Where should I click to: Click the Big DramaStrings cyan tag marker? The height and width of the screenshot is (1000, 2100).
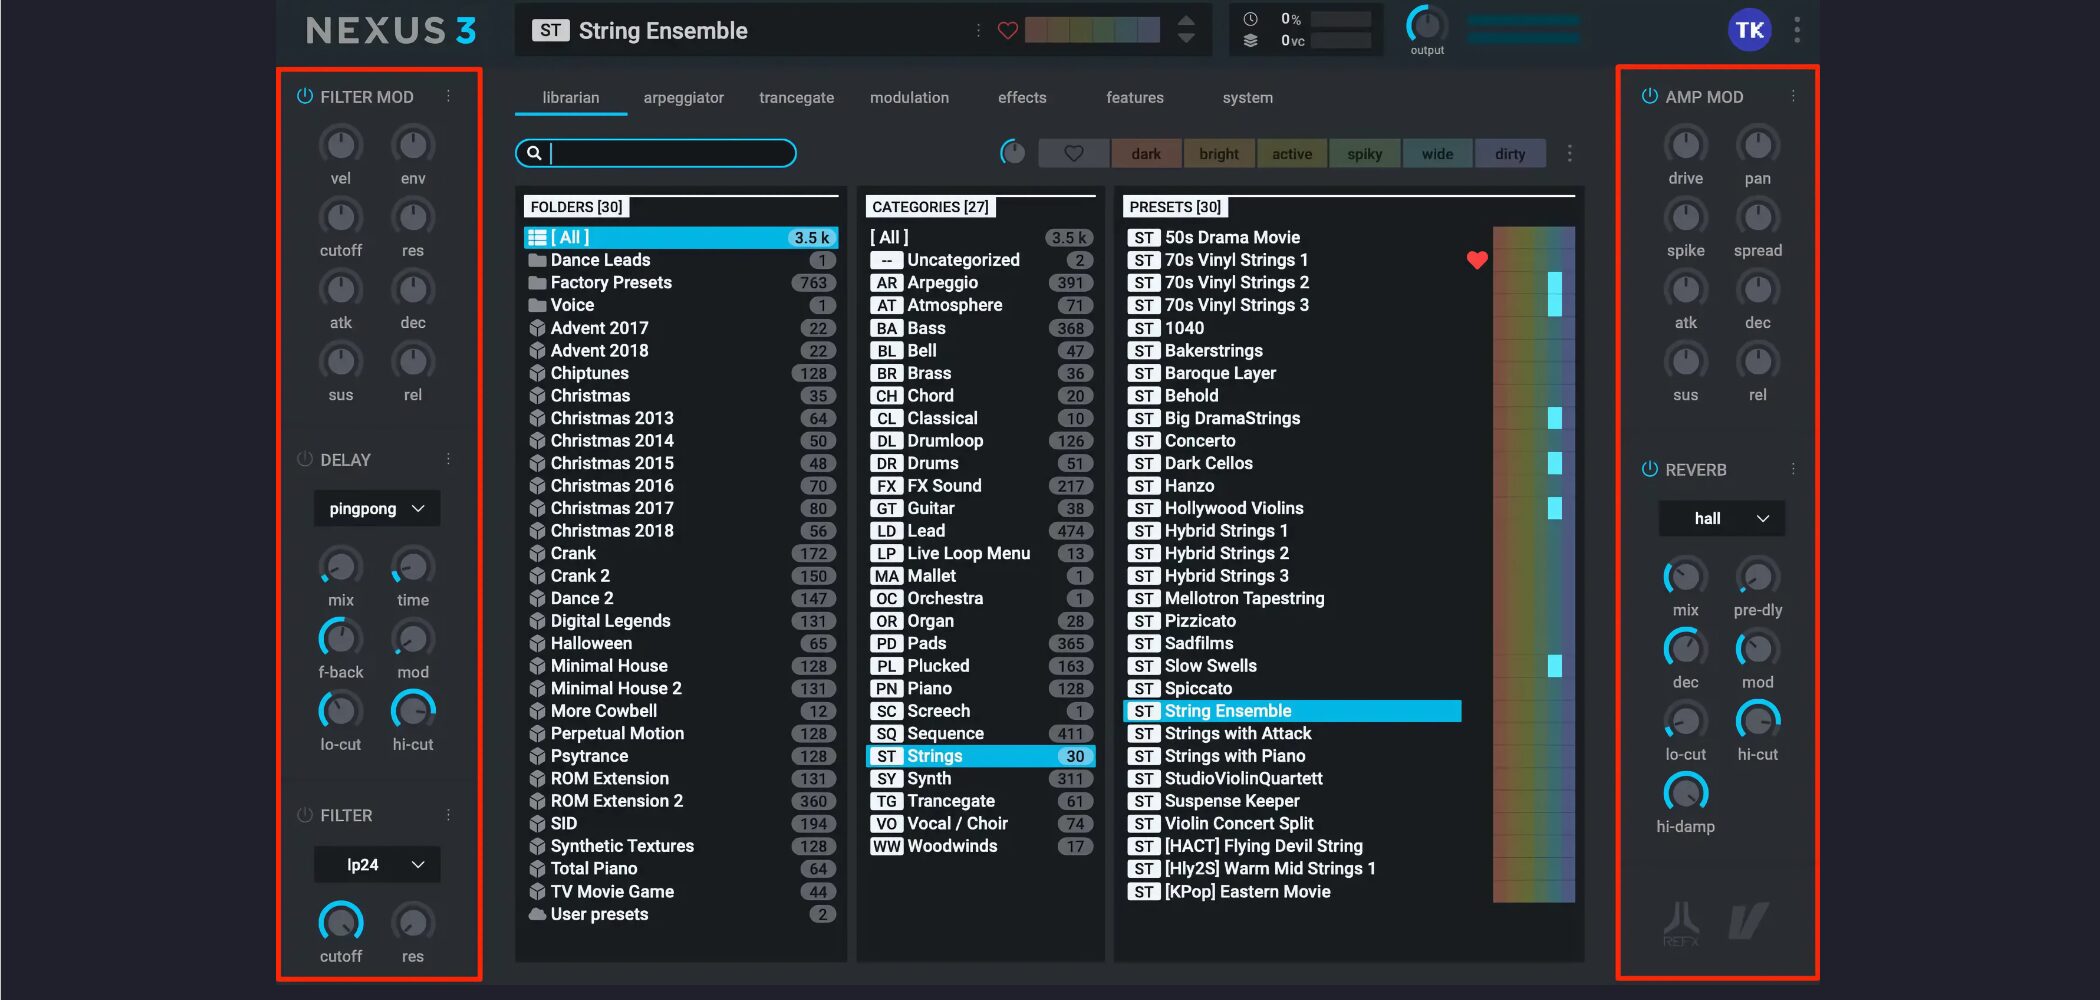point(1555,418)
